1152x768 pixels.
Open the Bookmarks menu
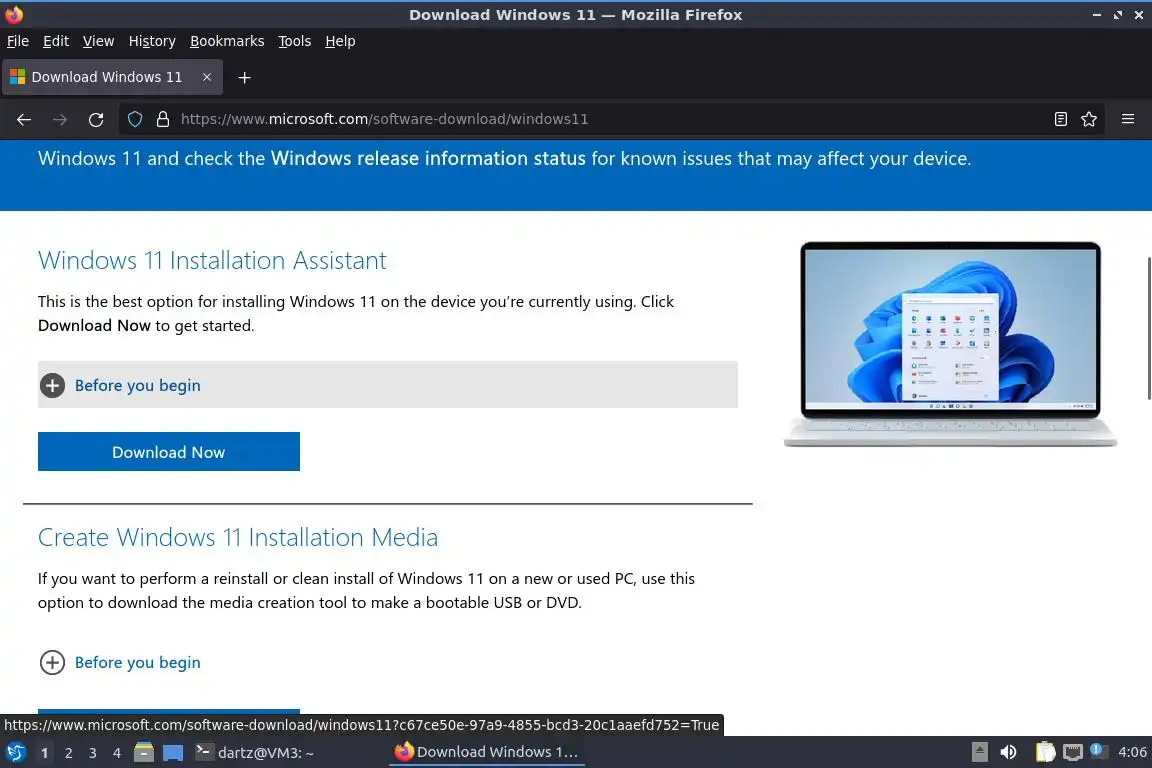pos(227,41)
